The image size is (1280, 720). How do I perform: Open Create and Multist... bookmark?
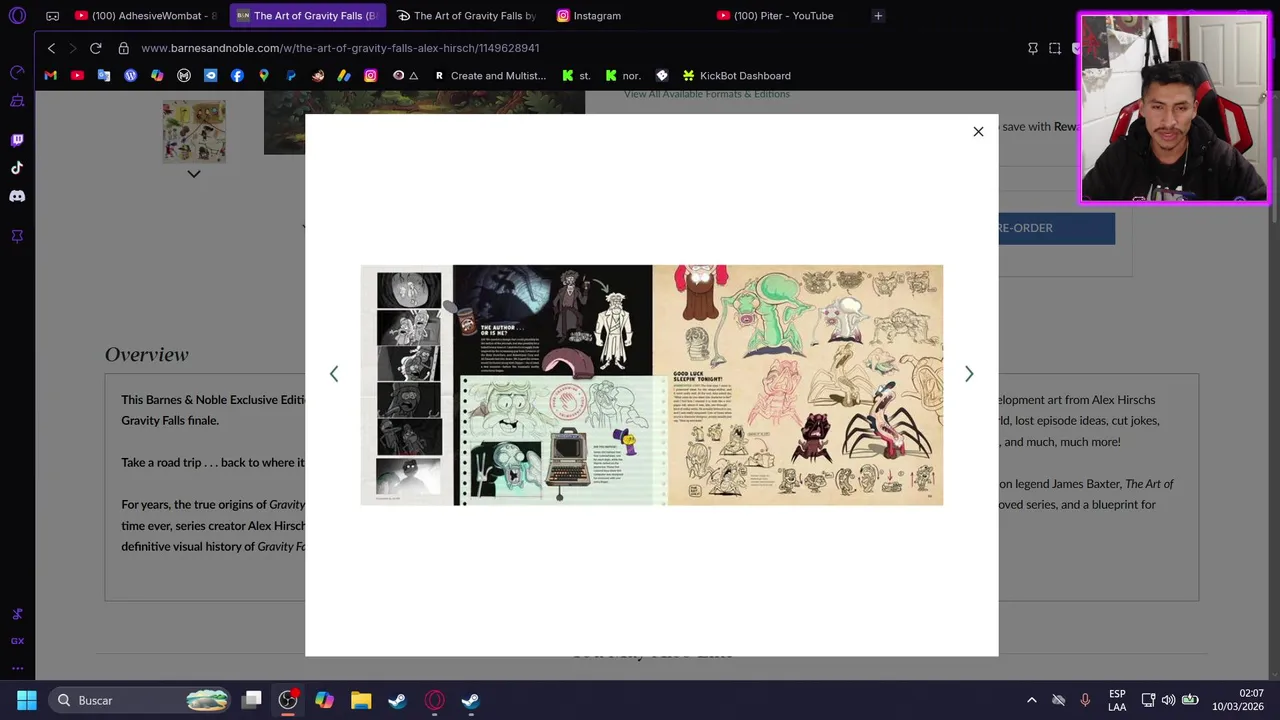click(489, 75)
